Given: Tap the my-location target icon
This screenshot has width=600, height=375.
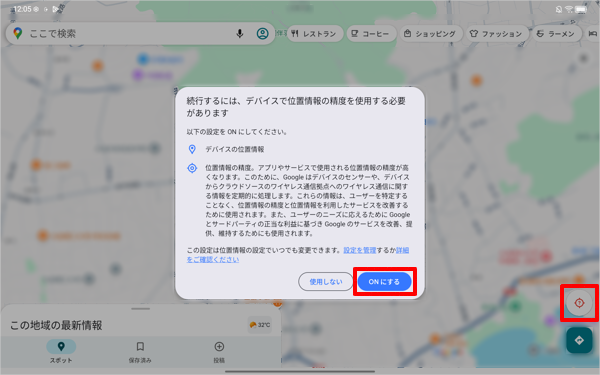Looking at the screenshot, I should click(579, 303).
